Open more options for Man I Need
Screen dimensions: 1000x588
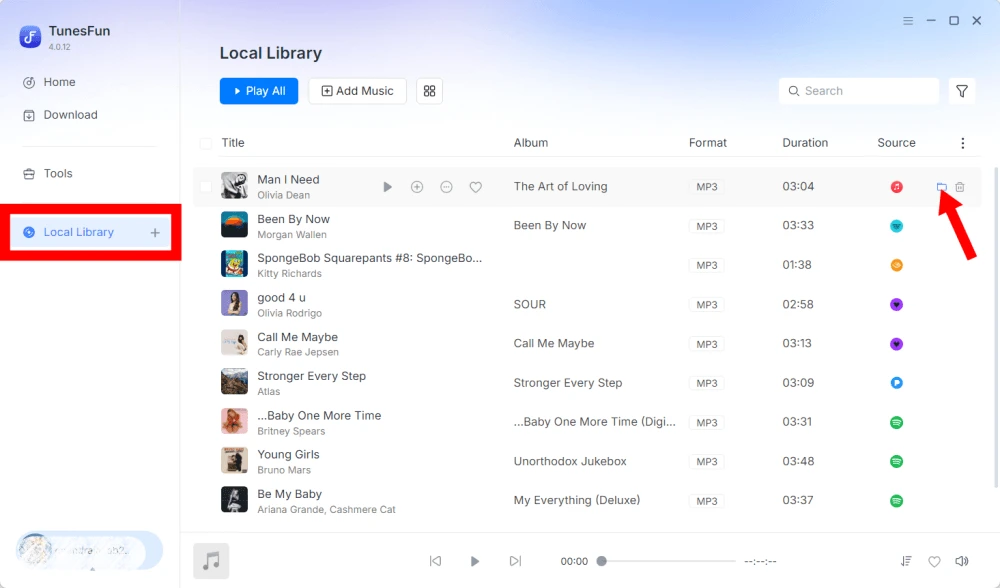(x=446, y=187)
